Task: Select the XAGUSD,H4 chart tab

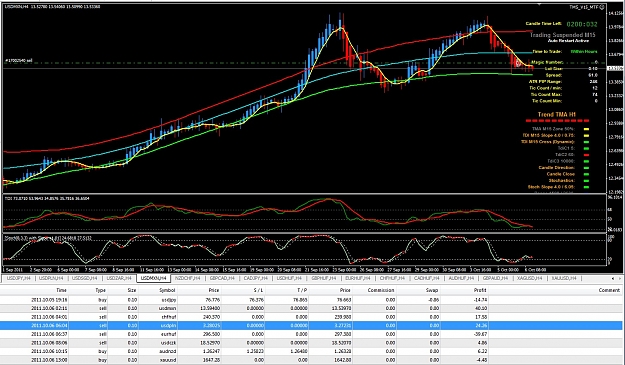Action: [x=529, y=278]
